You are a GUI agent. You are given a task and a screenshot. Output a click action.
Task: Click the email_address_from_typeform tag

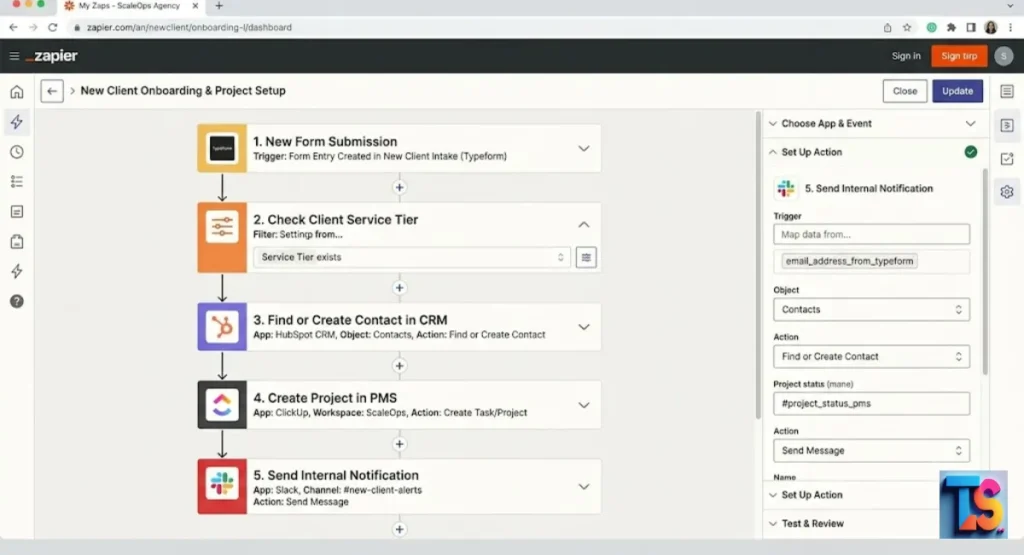pos(849,261)
